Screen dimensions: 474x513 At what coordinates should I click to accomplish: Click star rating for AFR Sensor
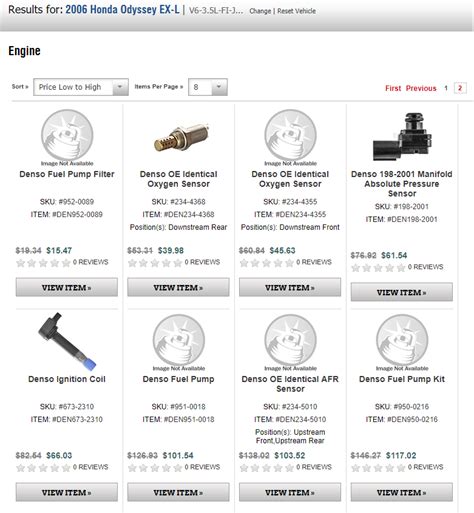[267, 468]
